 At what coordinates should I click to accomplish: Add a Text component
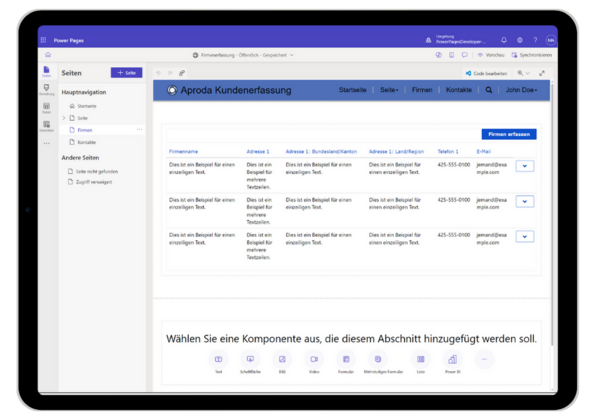click(218, 359)
